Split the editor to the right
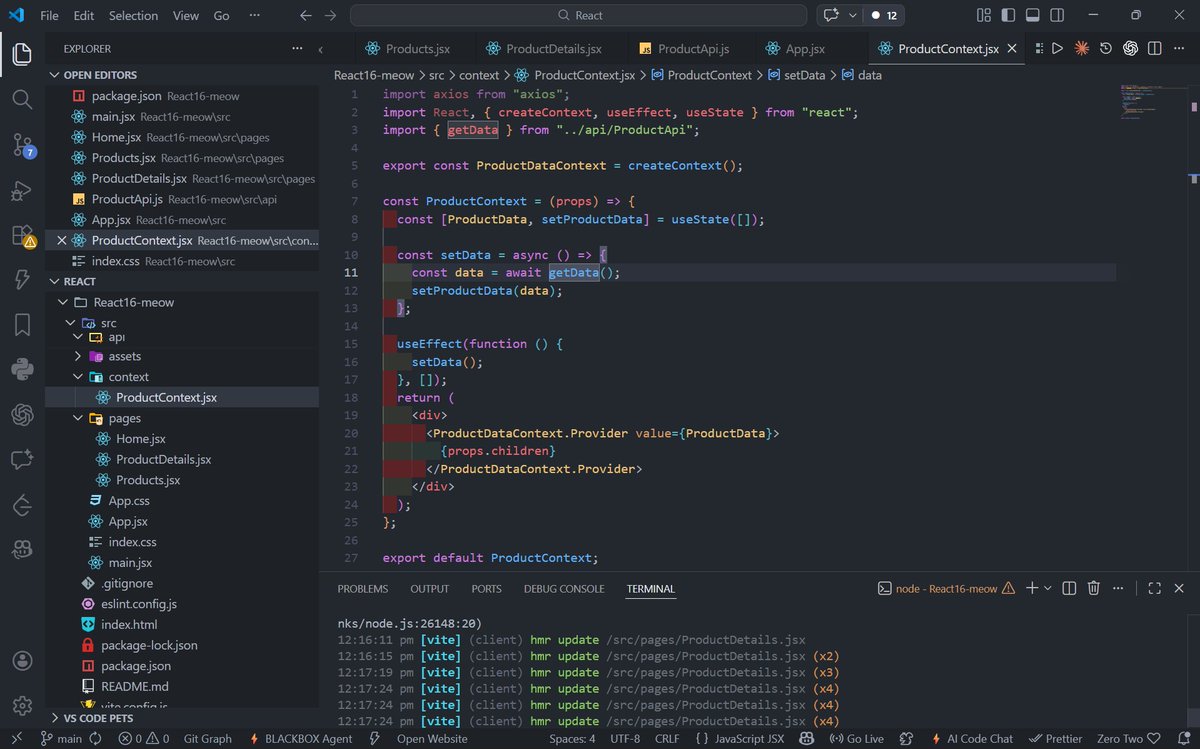This screenshot has width=1200, height=749. pyautogui.click(x=1154, y=48)
